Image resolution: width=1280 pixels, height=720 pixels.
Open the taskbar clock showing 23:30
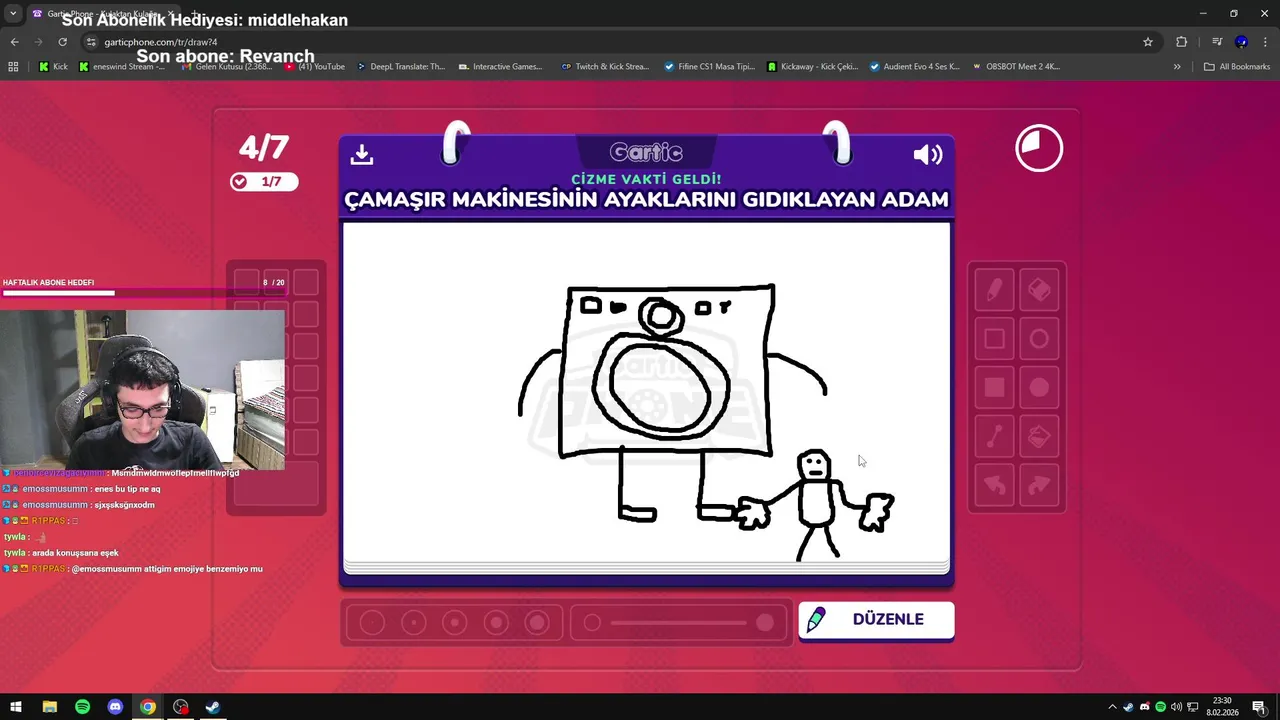1222,707
